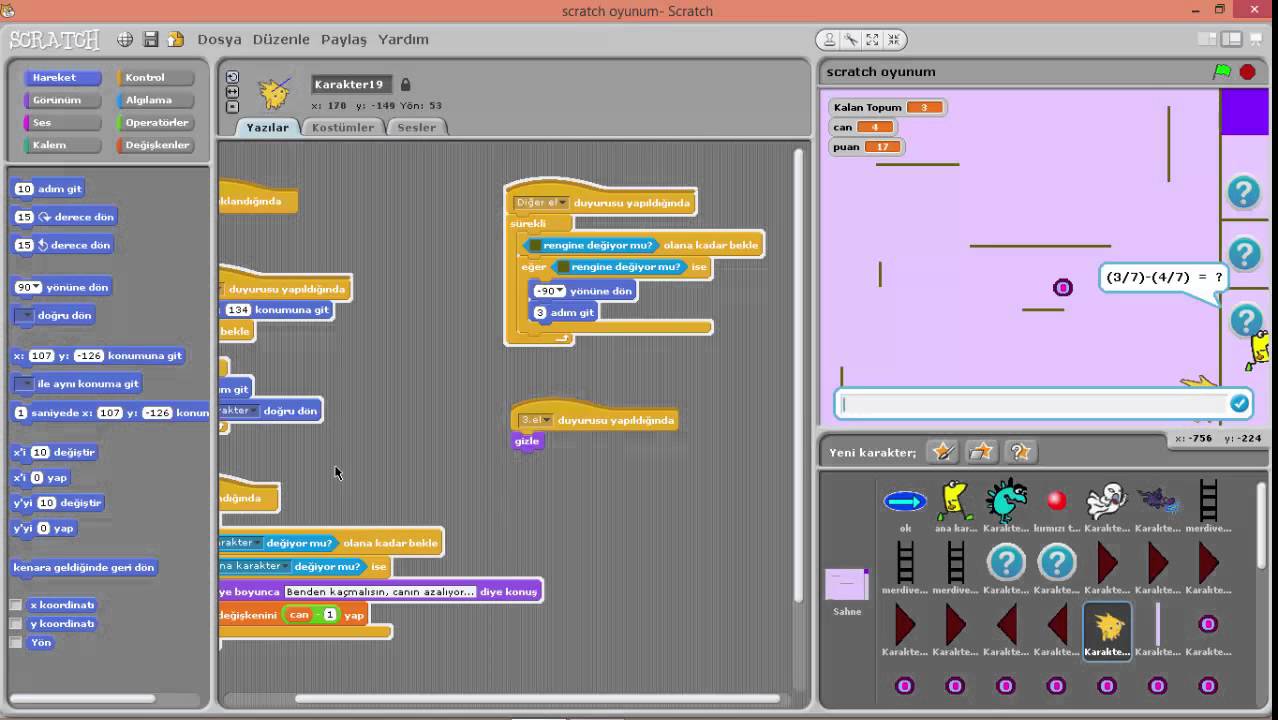The height and width of the screenshot is (720, 1278).
Task: Open the Kalem block category
Action: [x=62, y=145]
